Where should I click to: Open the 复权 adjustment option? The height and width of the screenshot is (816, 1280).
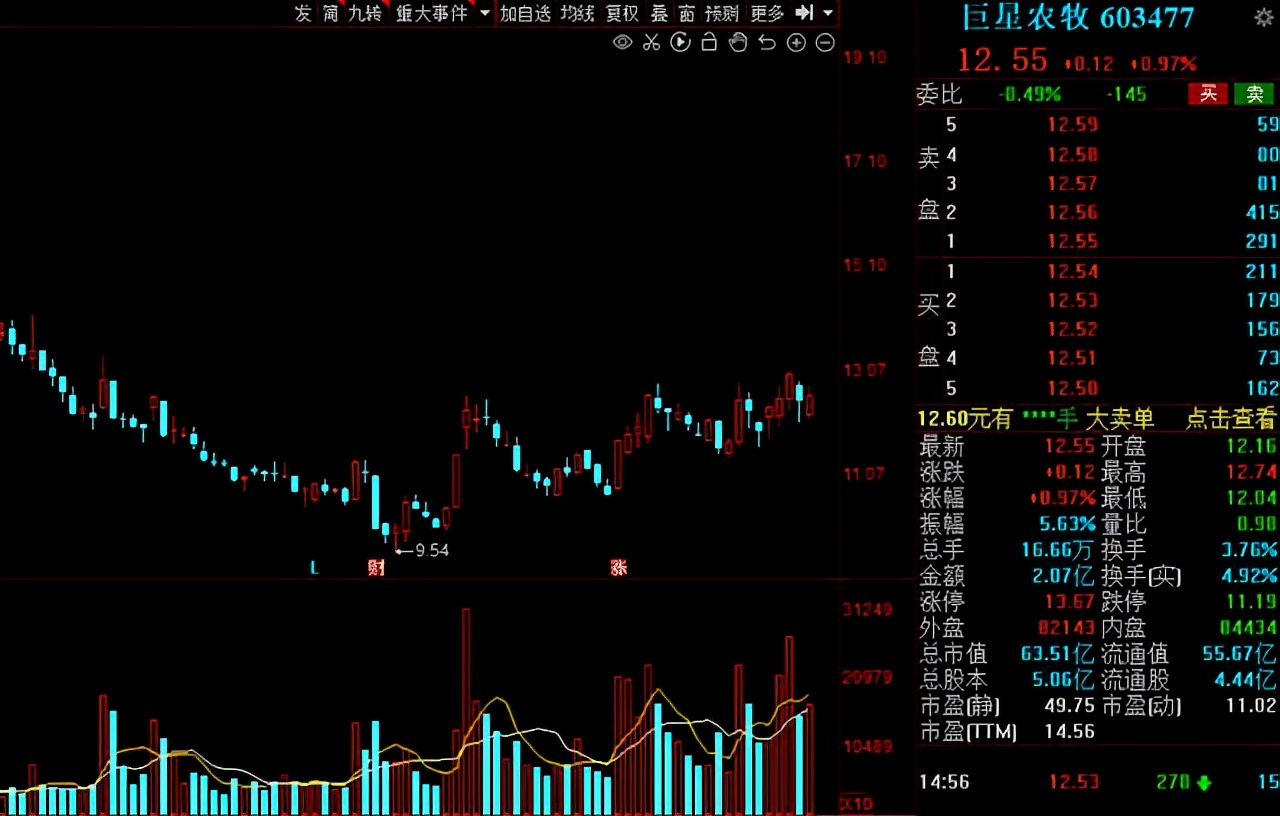622,13
